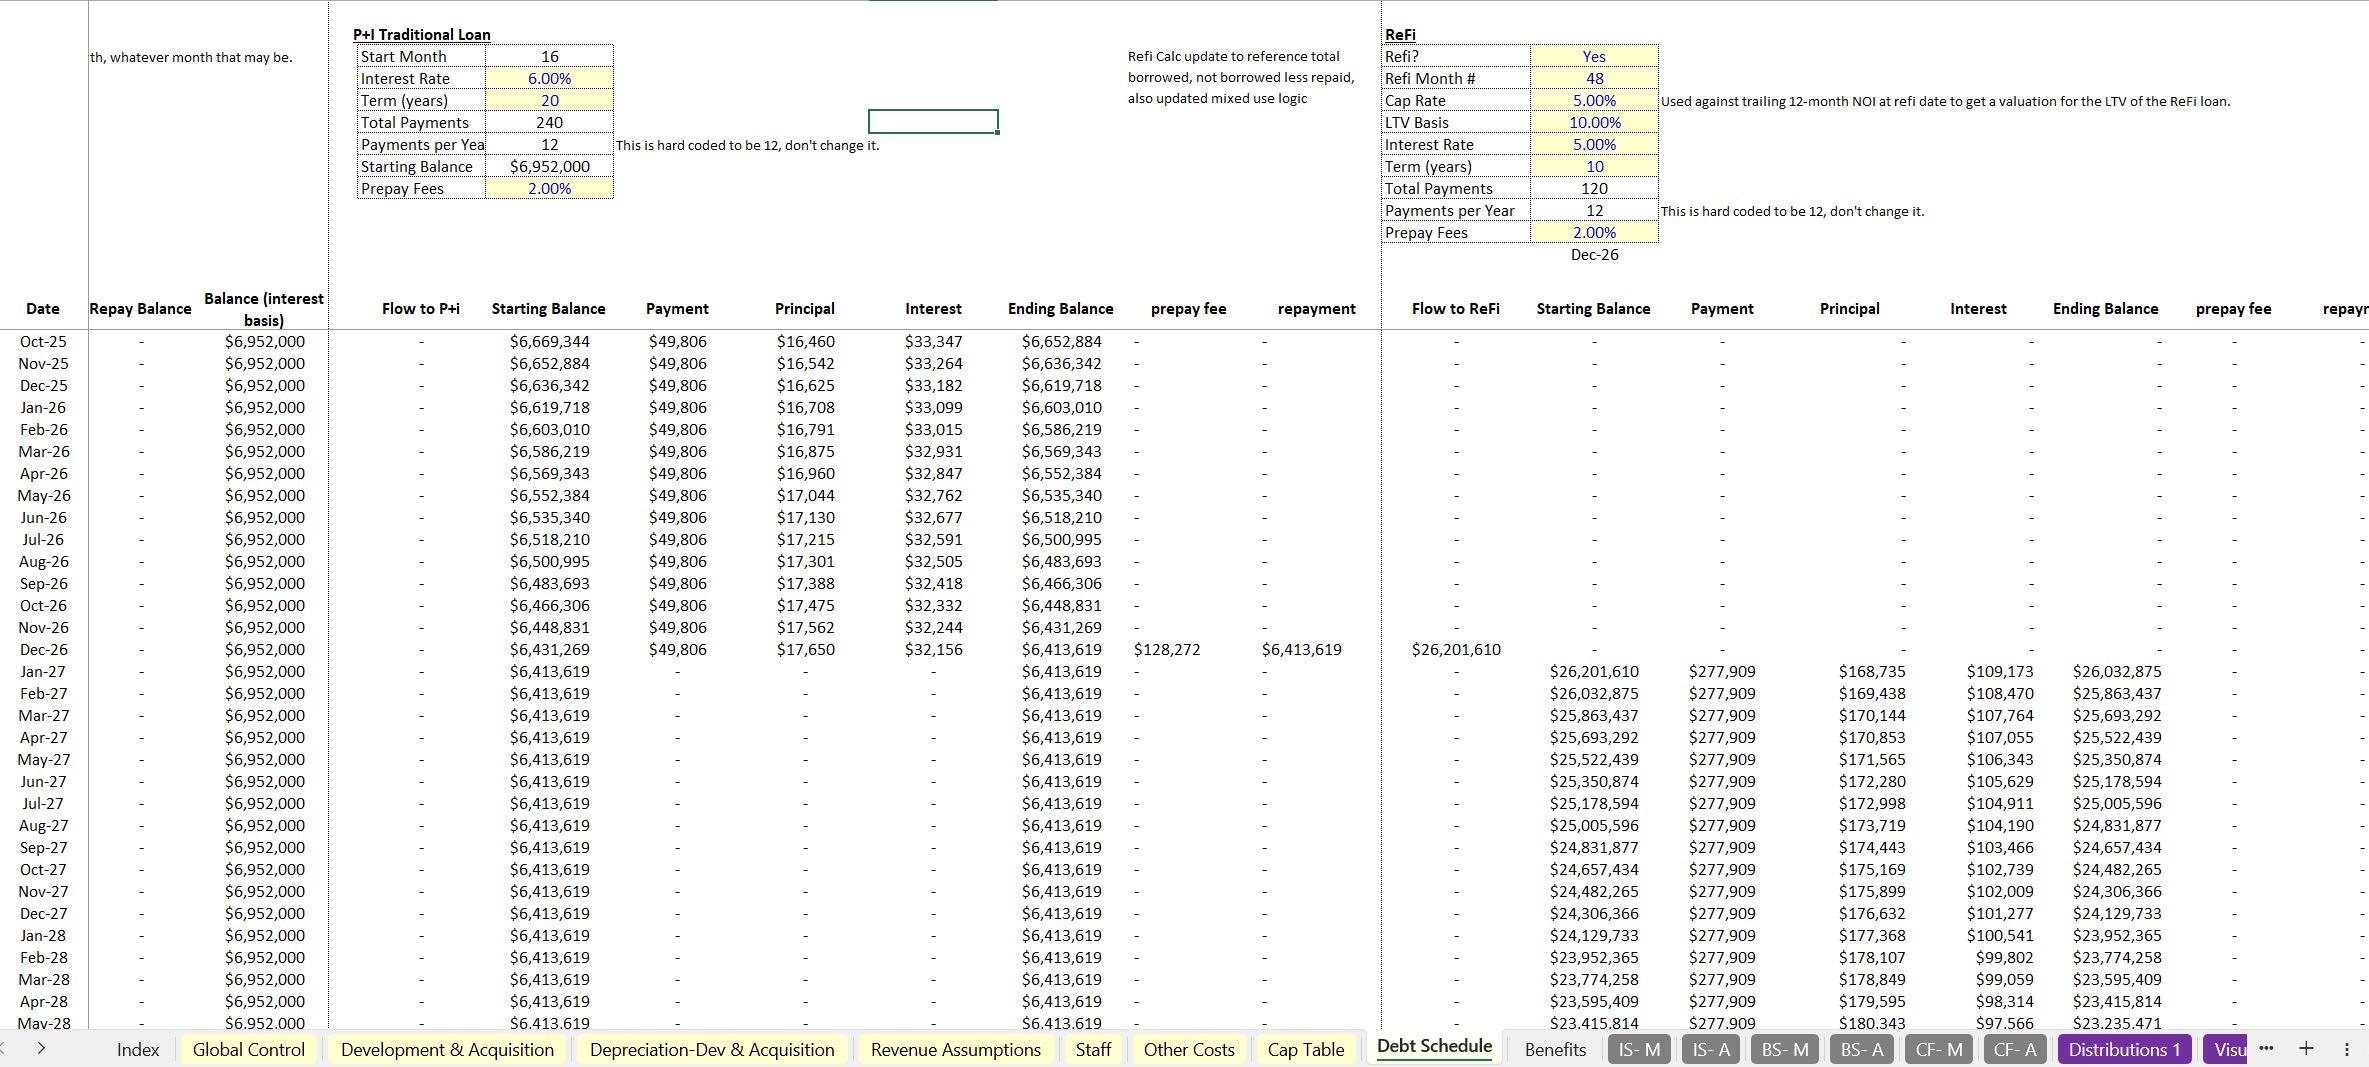Screen dimensions: 2369x1067
Task: Click ReFi Total Payments 120 cell
Action: click(1594, 188)
